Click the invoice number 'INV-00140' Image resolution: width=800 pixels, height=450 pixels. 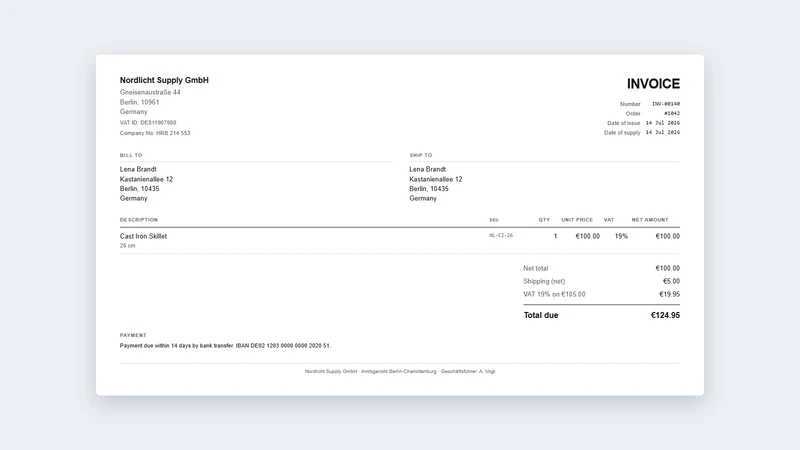pyautogui.click(x=666, y=104)
